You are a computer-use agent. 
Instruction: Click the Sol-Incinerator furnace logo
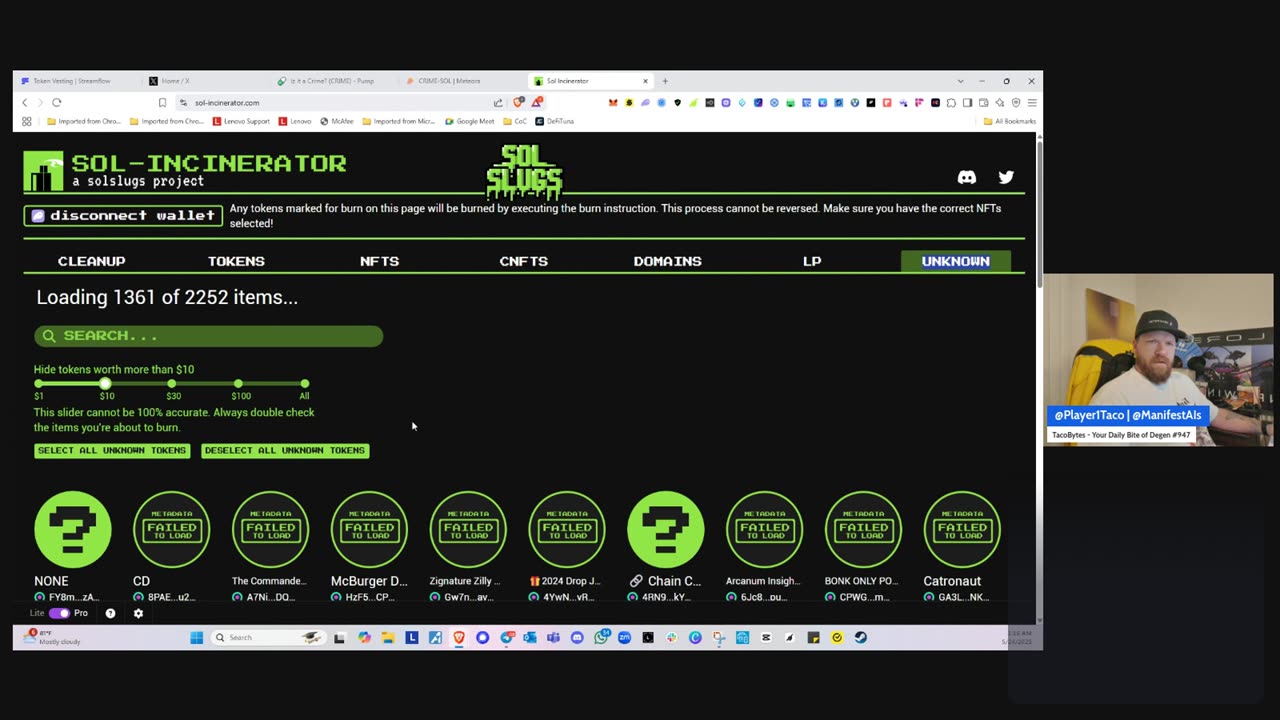pos(43,171)
